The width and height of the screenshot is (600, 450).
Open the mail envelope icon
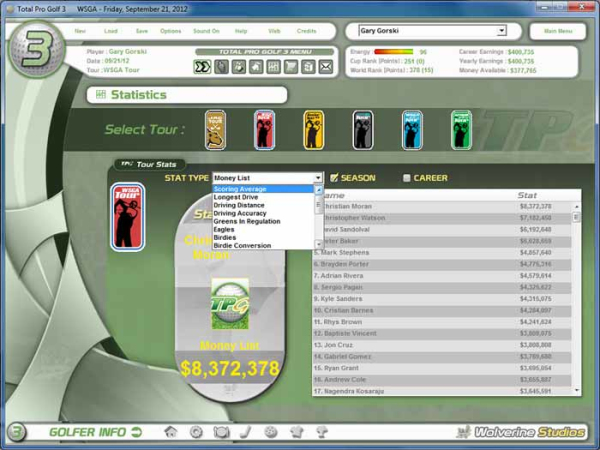[x=326, y=67]
